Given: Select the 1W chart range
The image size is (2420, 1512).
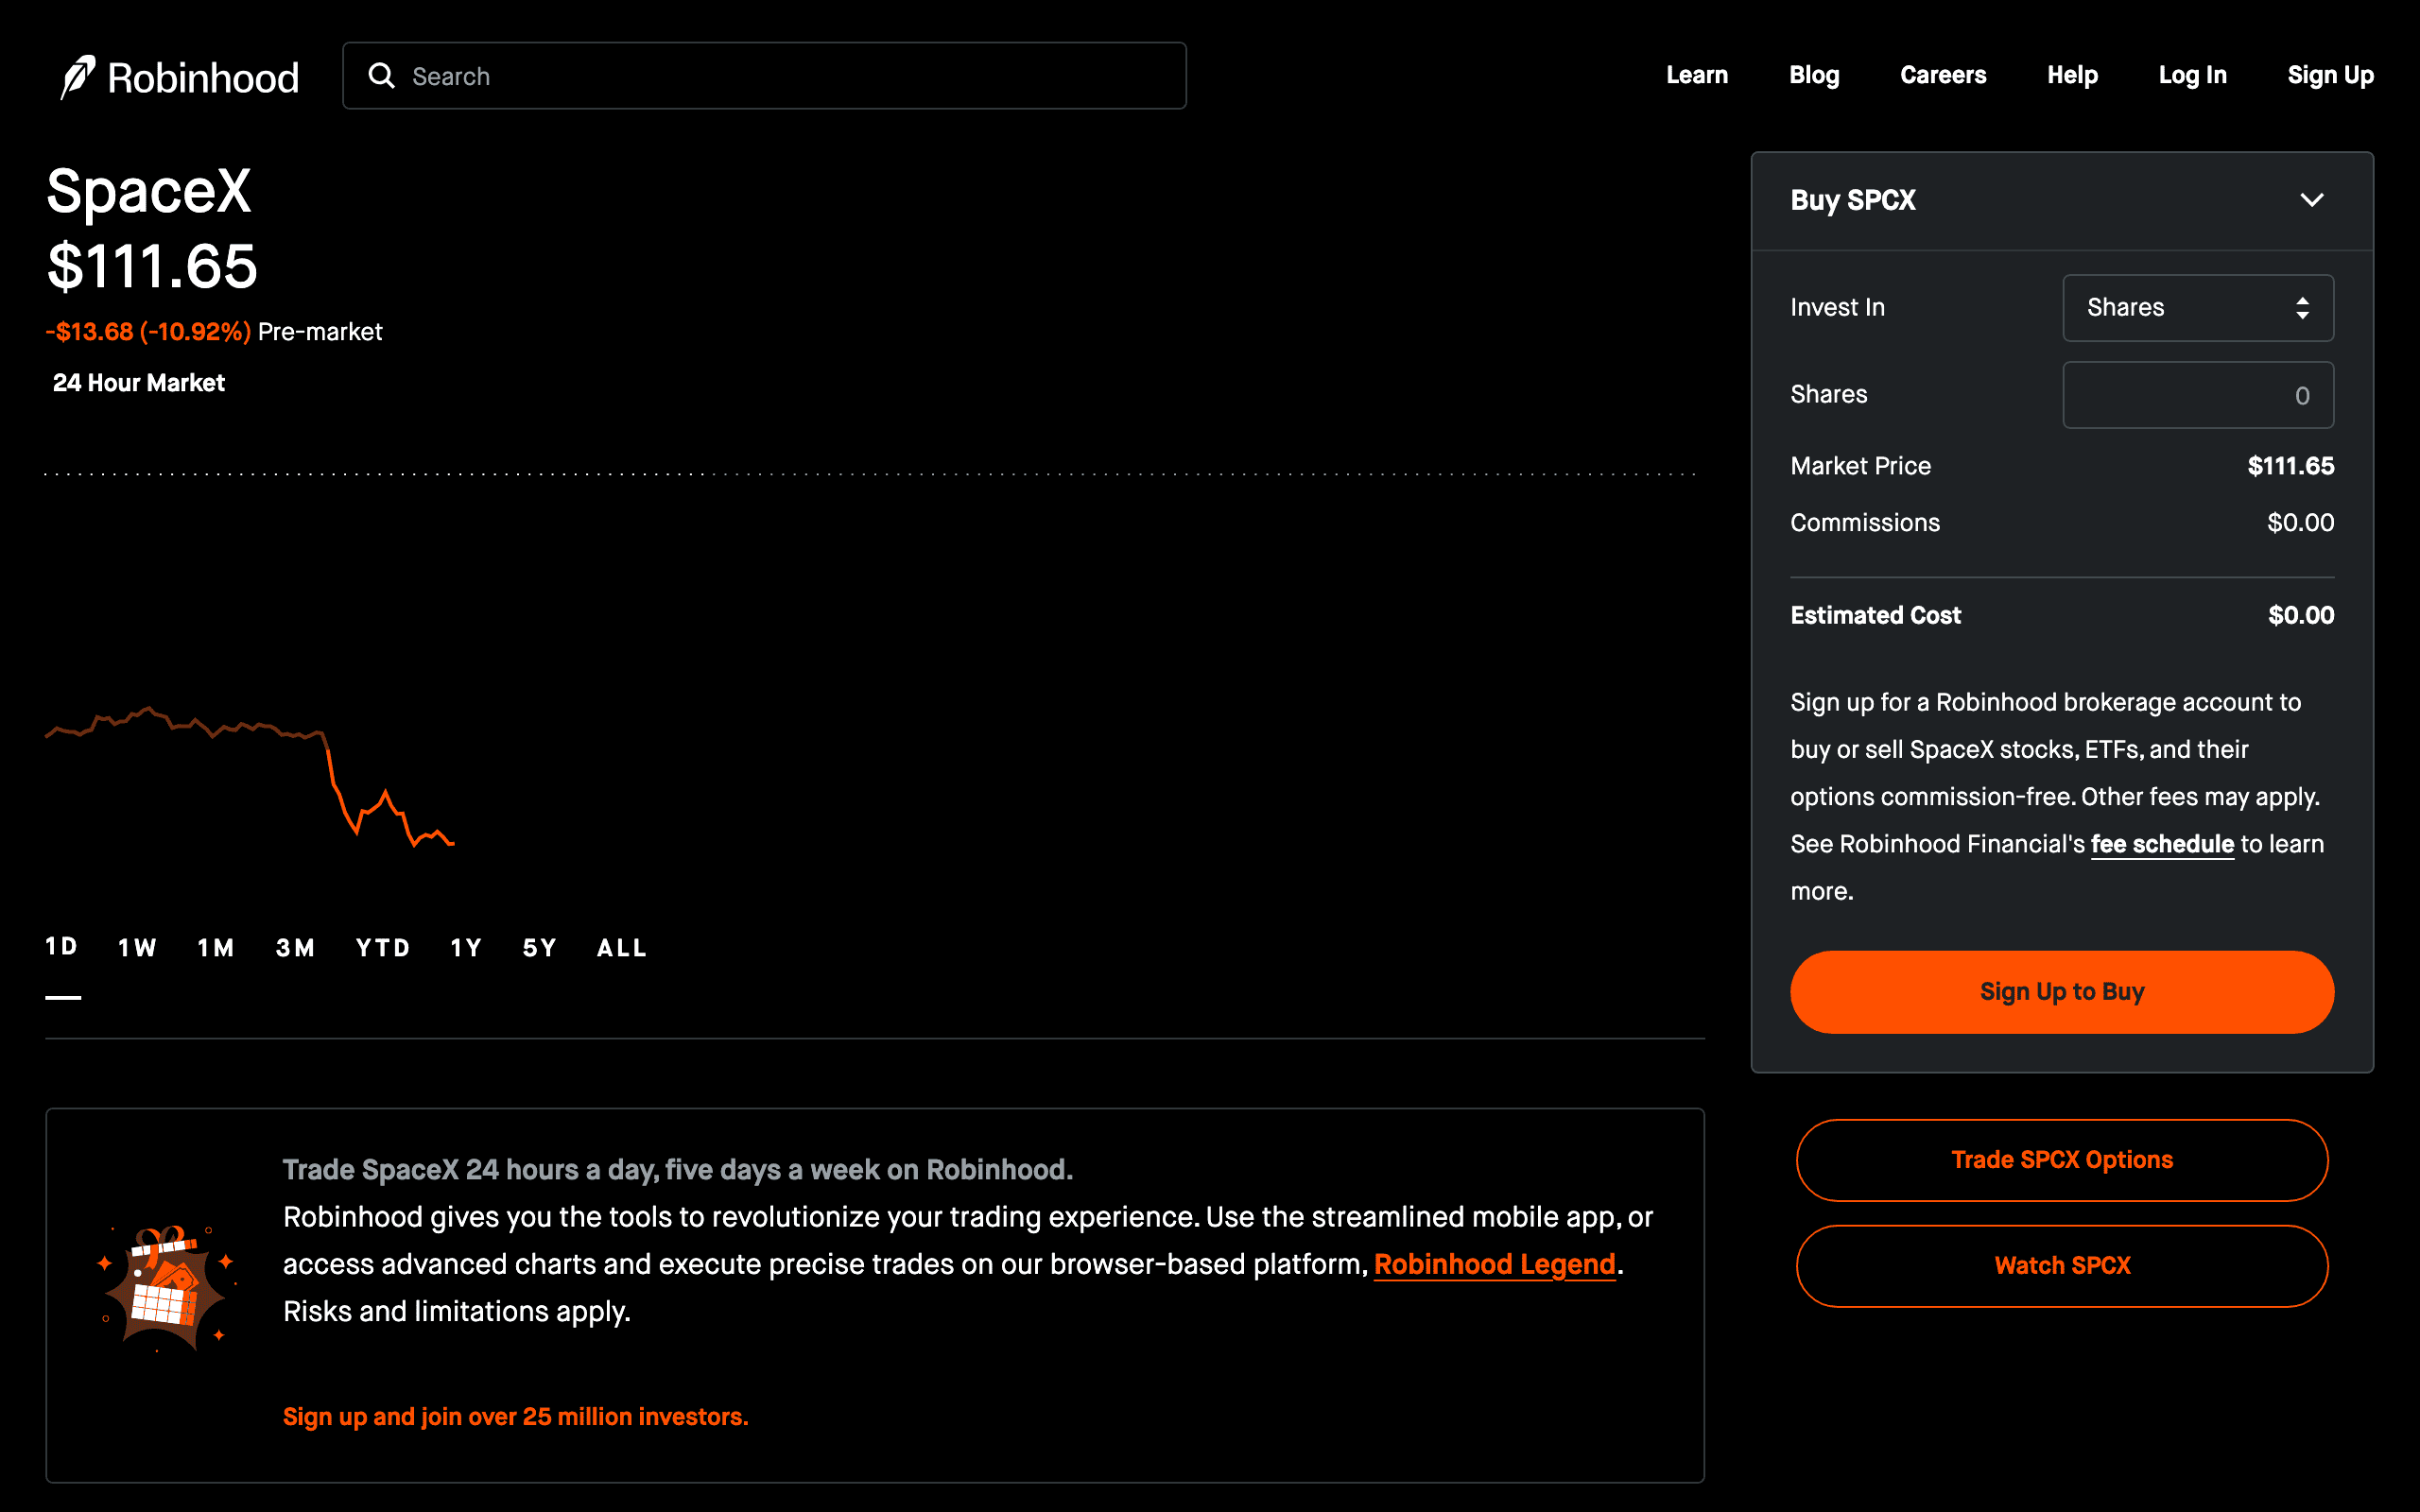Looking at the screenshot, I should 137,948.
